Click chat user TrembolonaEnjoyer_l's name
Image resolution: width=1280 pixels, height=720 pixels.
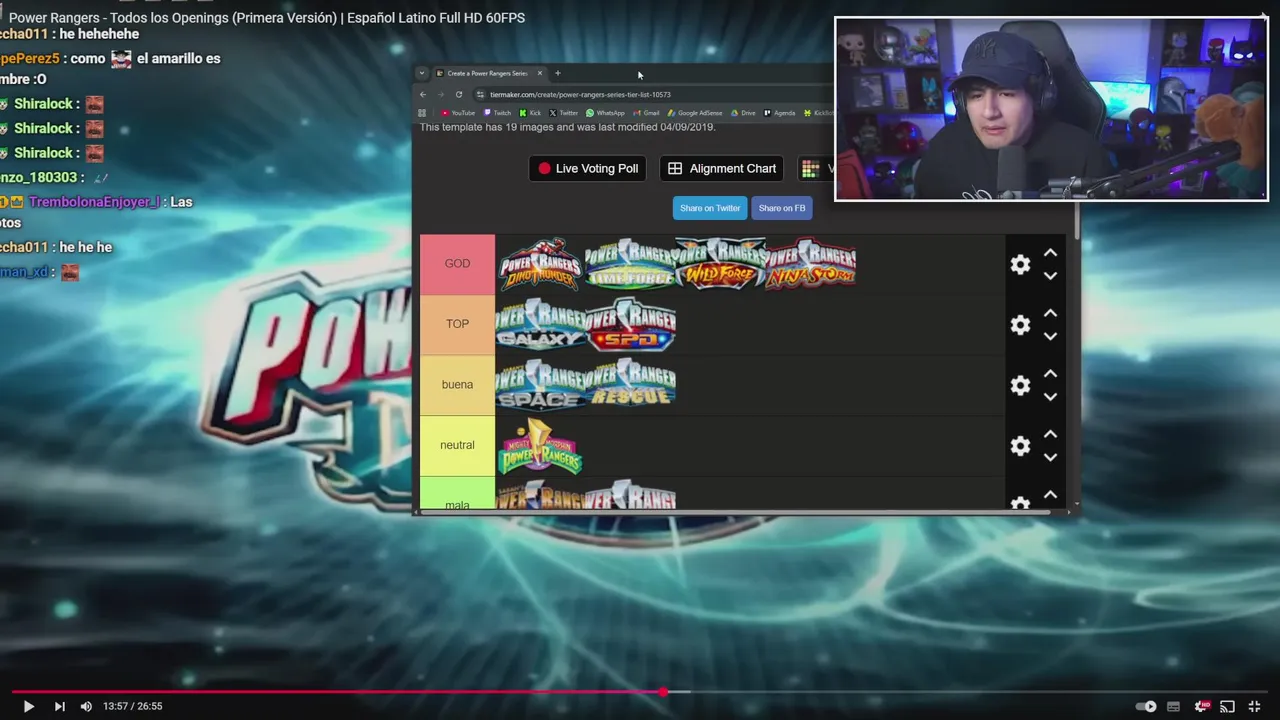pos(95,202)
